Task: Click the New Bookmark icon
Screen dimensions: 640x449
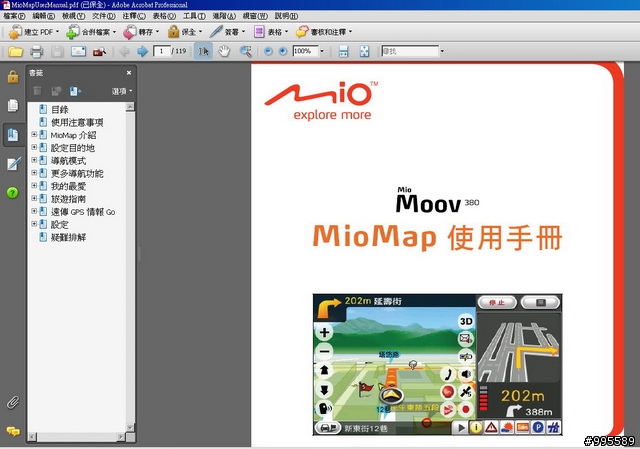Action: click(x=75, y=91)
